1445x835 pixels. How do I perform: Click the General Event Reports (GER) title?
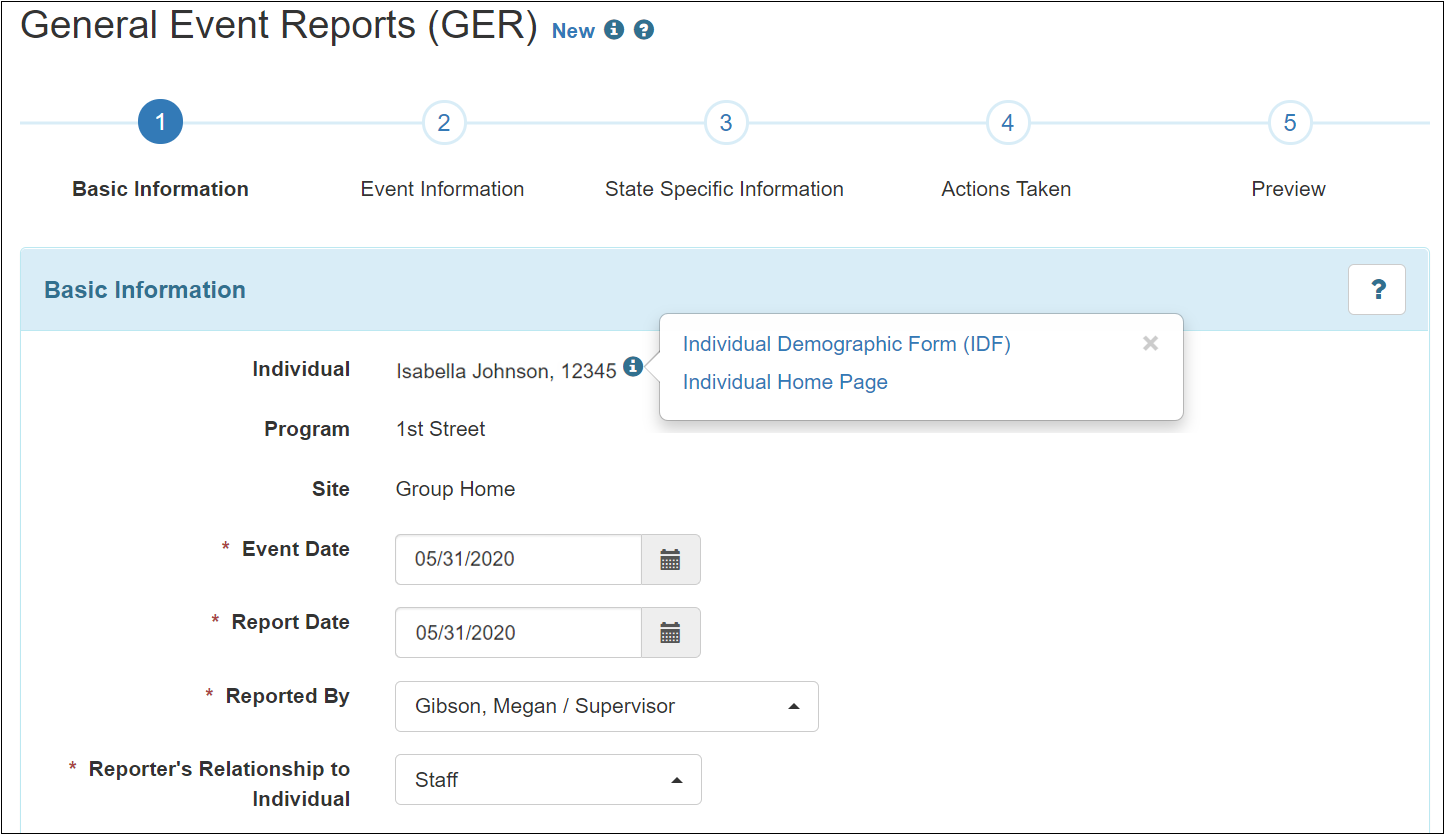point(279,25)
